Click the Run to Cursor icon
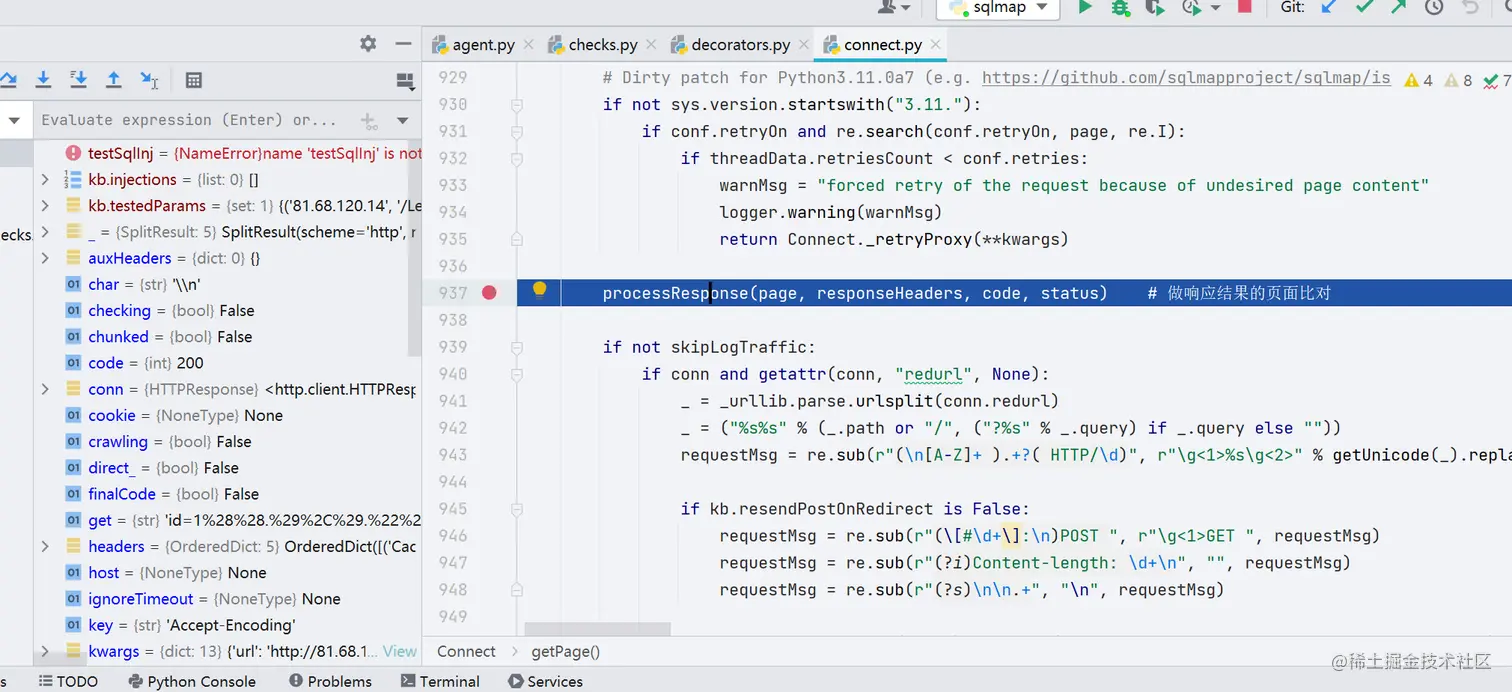Image resolution: width=1512 pixels, height=692 pixels. [x=149, y=80]
